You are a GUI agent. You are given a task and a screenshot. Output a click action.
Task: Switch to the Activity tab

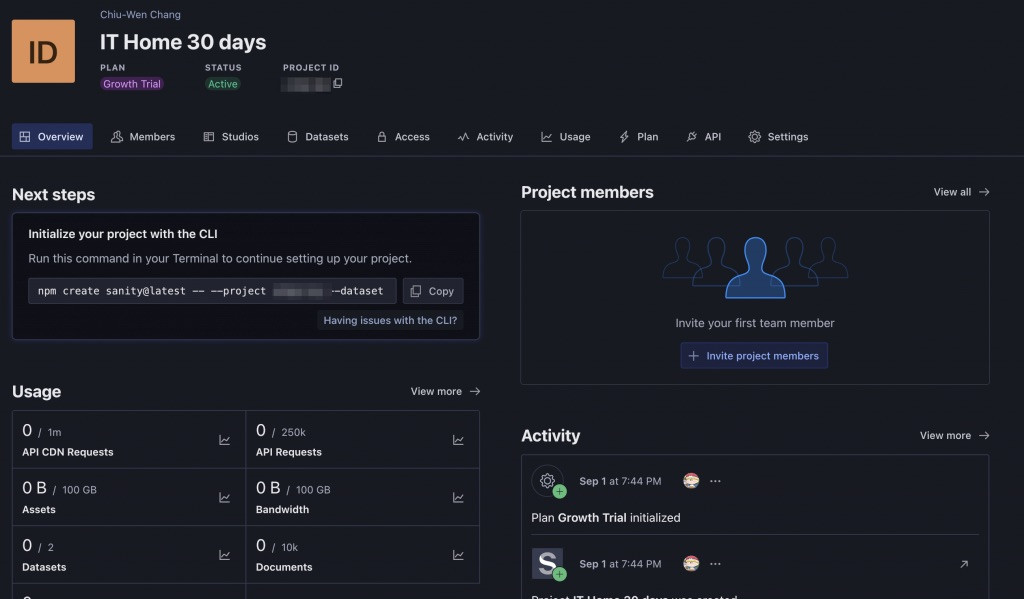485,137
